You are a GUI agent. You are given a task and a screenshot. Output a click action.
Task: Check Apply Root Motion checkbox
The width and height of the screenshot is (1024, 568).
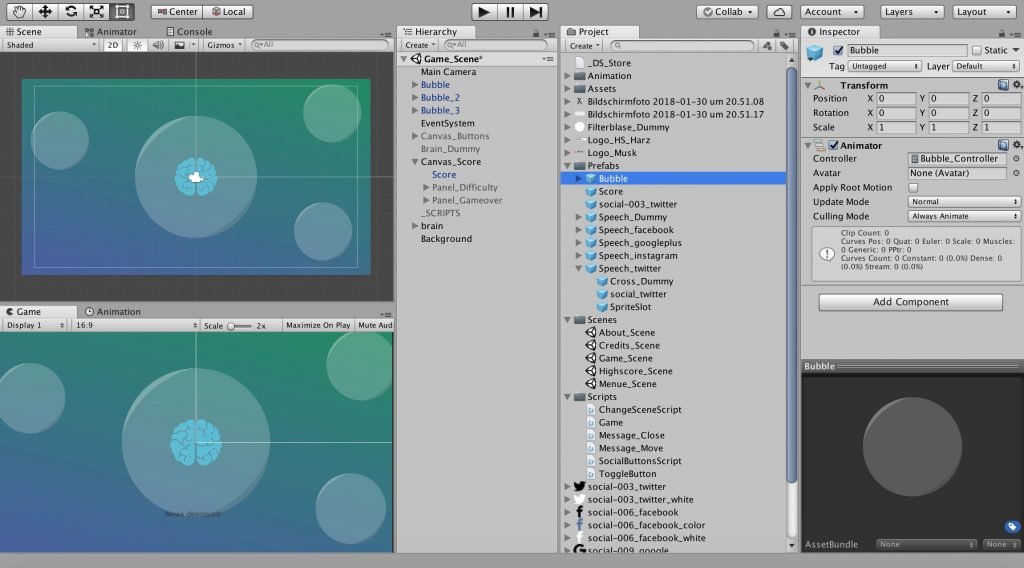[x=913, y=187]
